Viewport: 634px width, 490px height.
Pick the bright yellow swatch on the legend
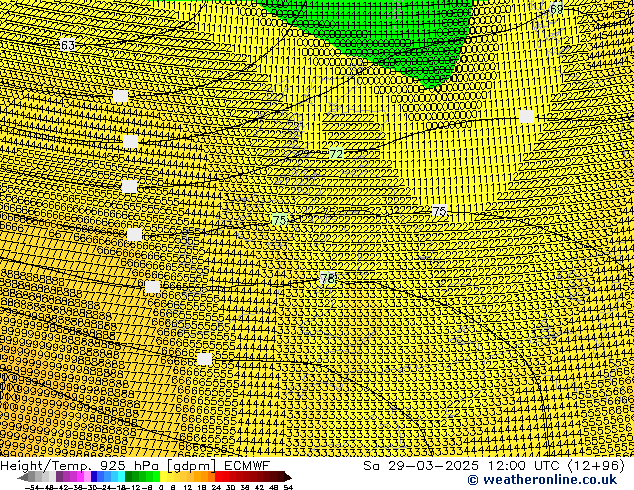click(x=163, y=477)
